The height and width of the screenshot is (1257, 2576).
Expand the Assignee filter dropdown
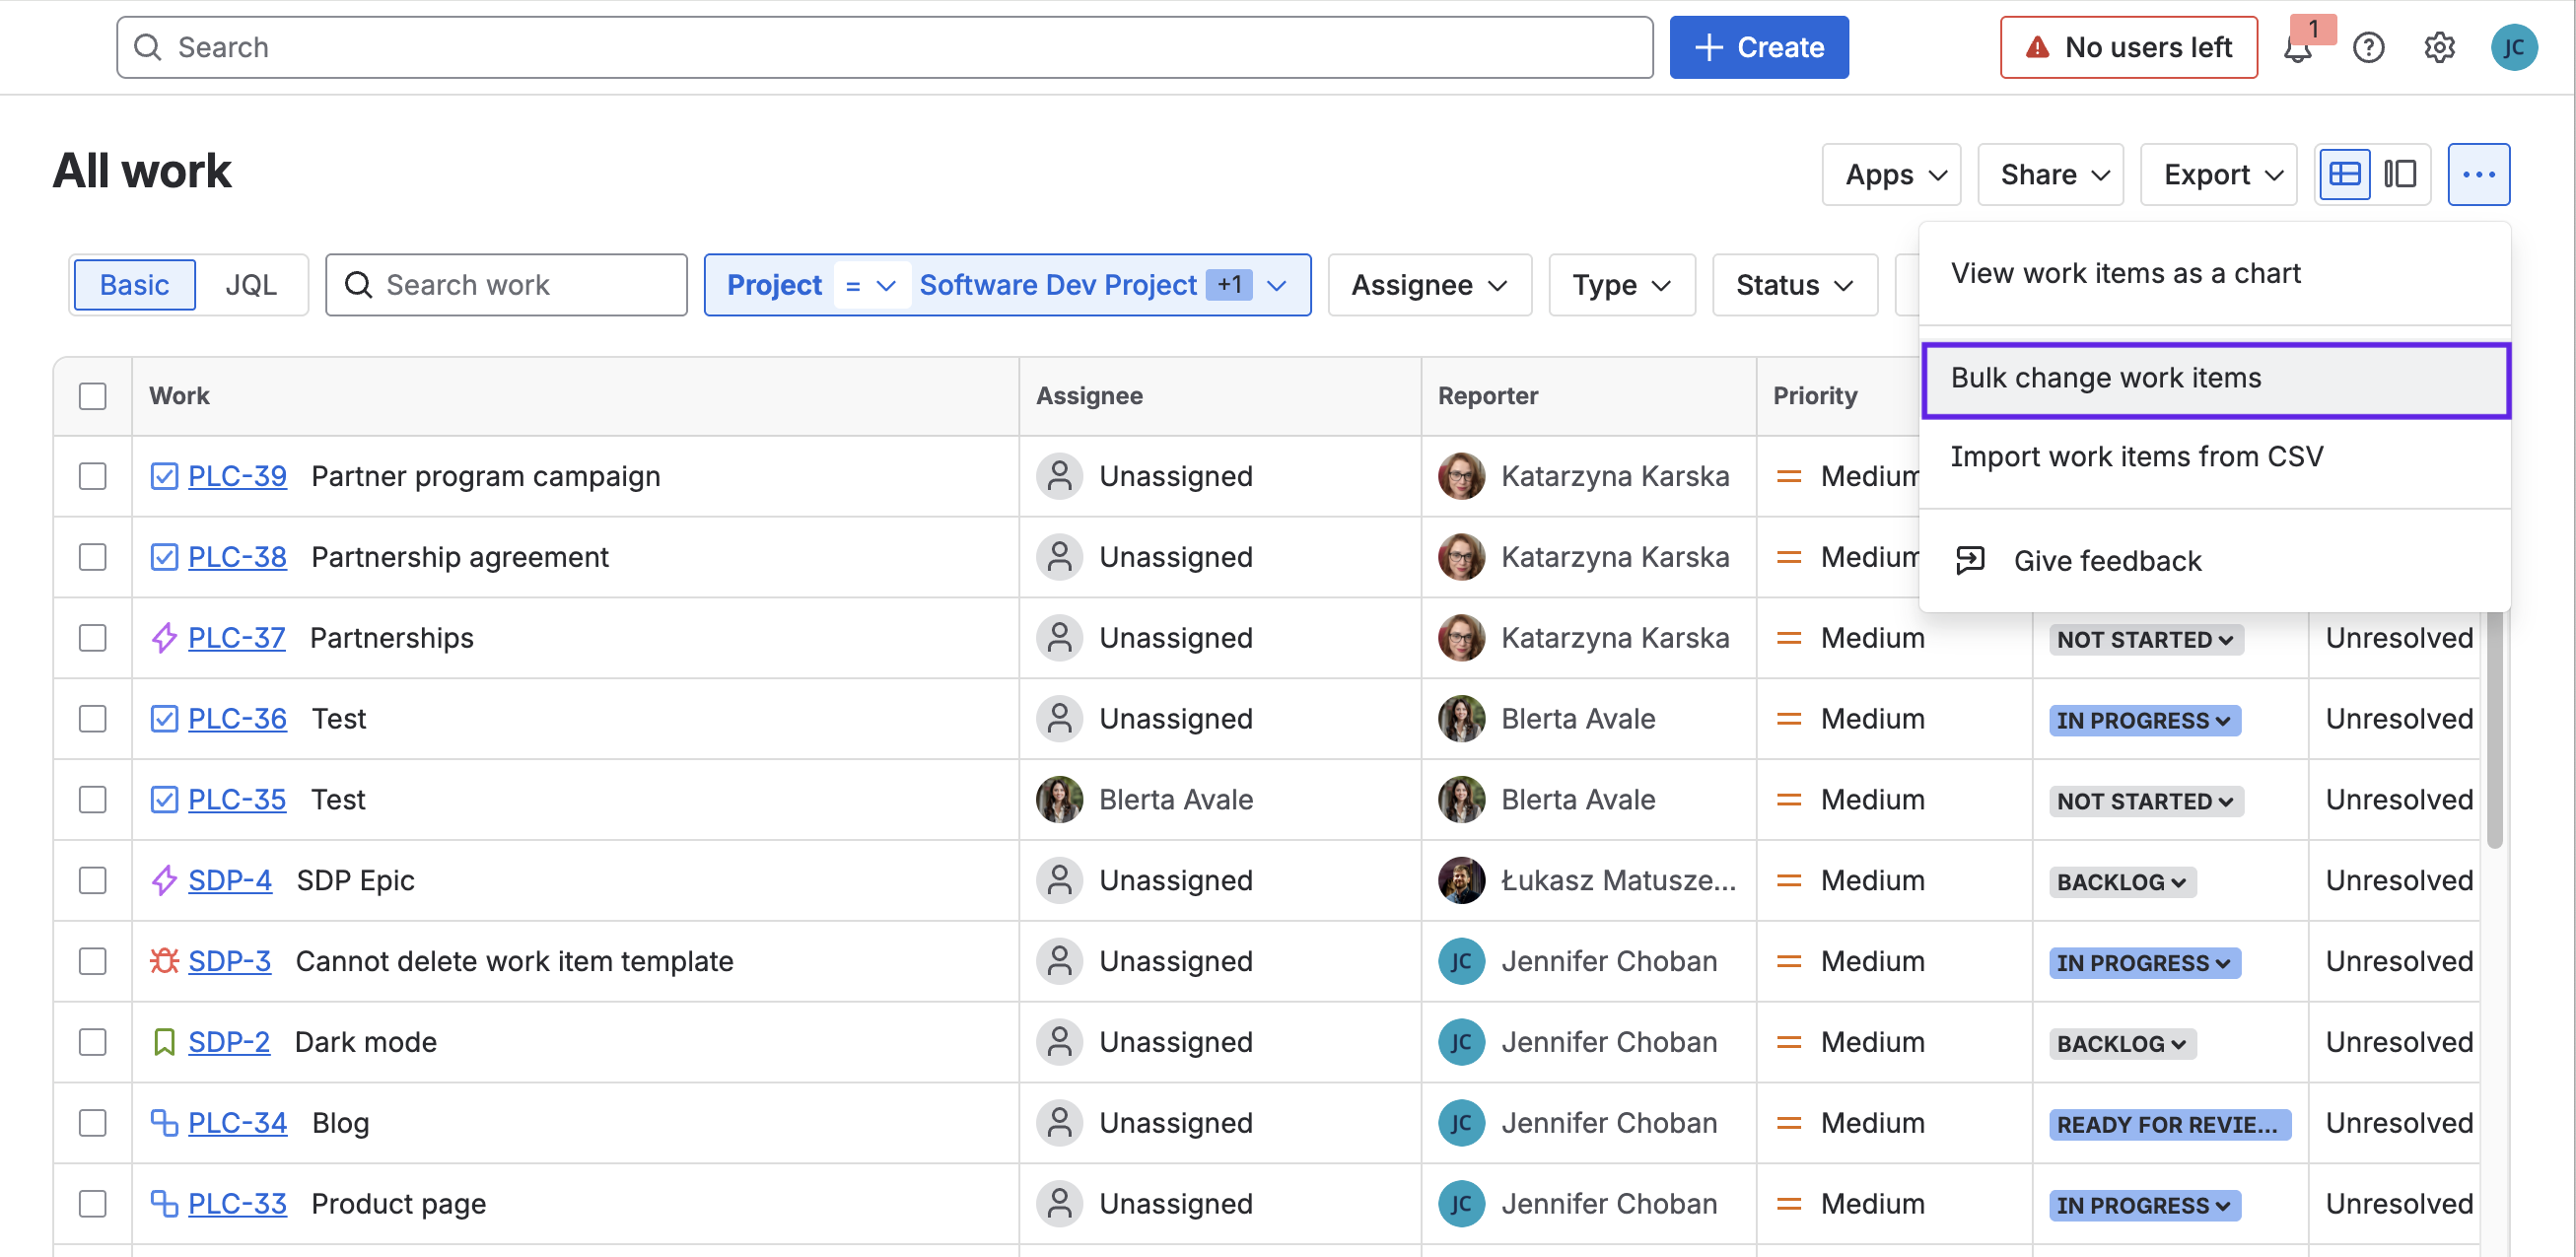click(1429, 285)
